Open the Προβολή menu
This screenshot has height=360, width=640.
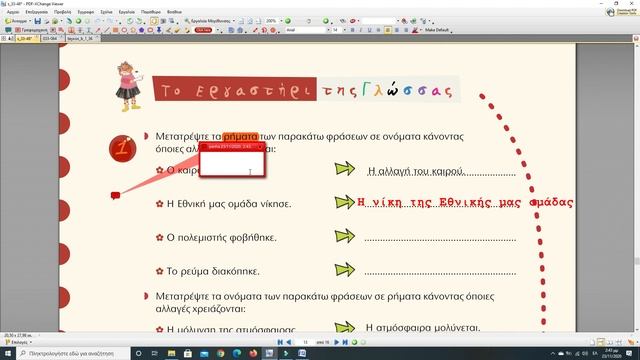(62, 12)
